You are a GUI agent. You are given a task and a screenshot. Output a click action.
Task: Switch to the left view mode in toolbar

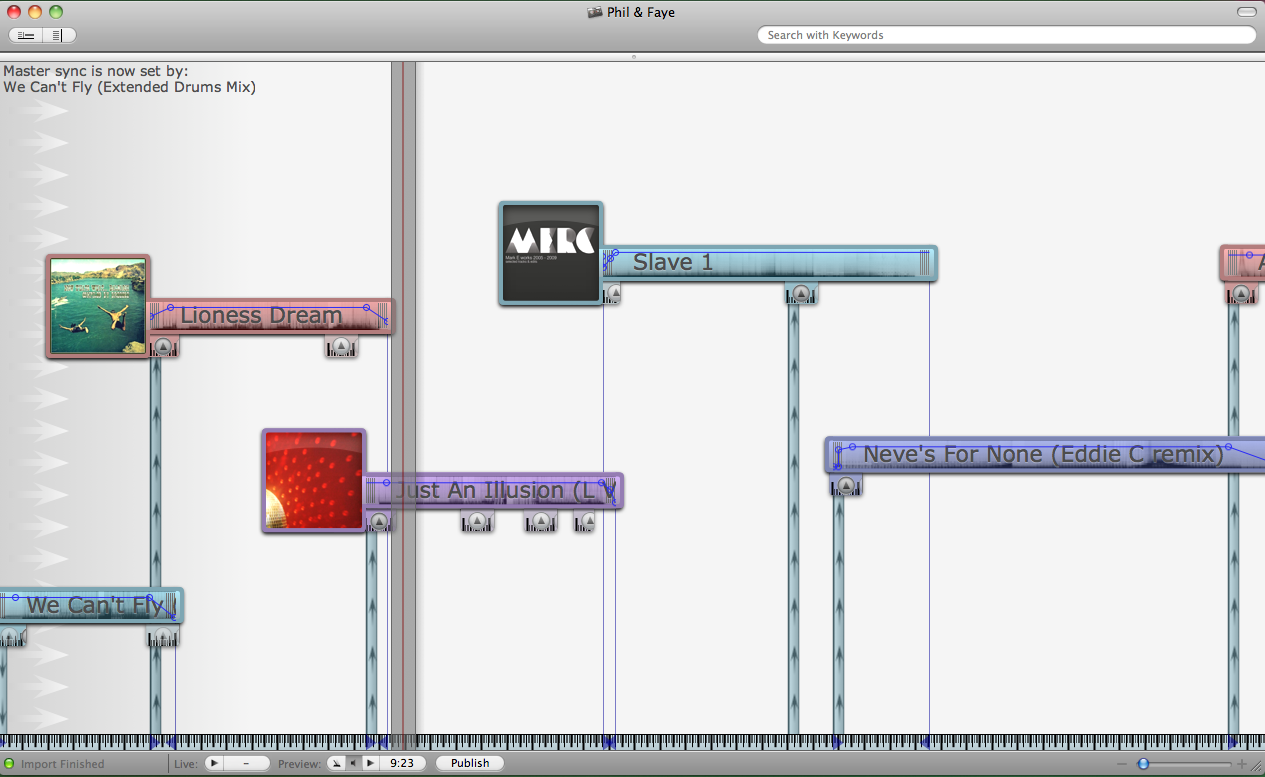click(26, 35)
